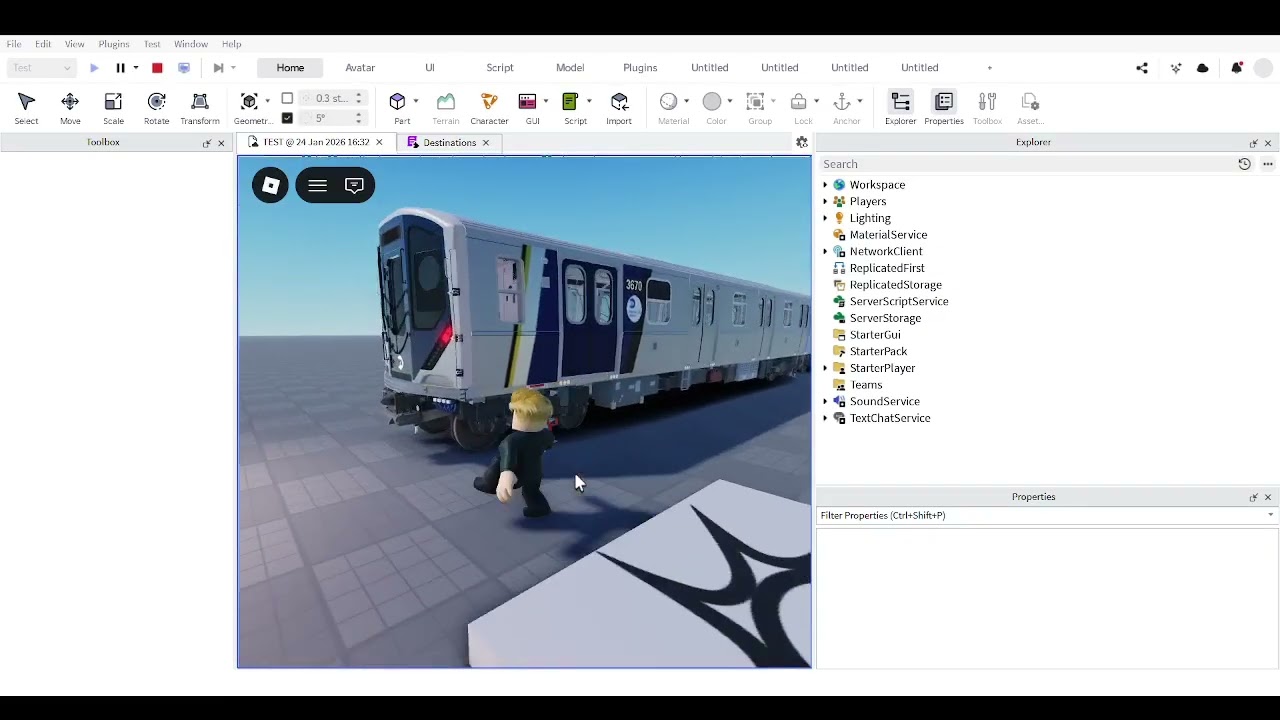Open the Roblox logo menu in viewport

(x=270, y=185)
